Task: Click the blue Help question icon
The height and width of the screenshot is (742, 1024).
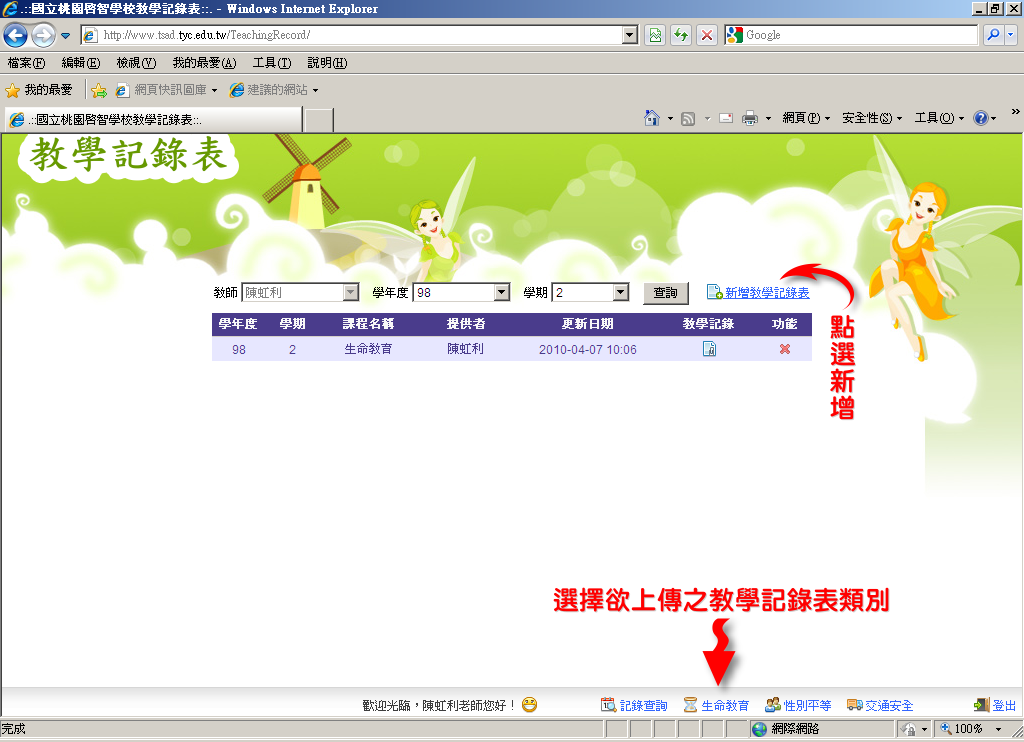Action: [x=981, y=118]
